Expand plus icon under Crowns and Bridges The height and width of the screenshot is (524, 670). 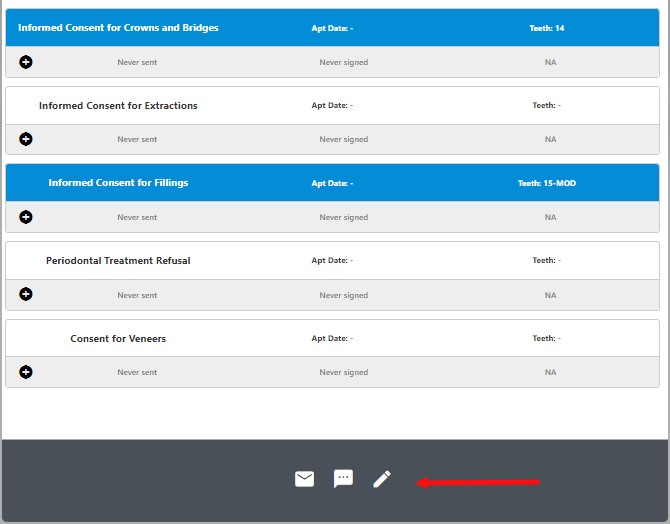pyautogui.click(x=26, y=62)
